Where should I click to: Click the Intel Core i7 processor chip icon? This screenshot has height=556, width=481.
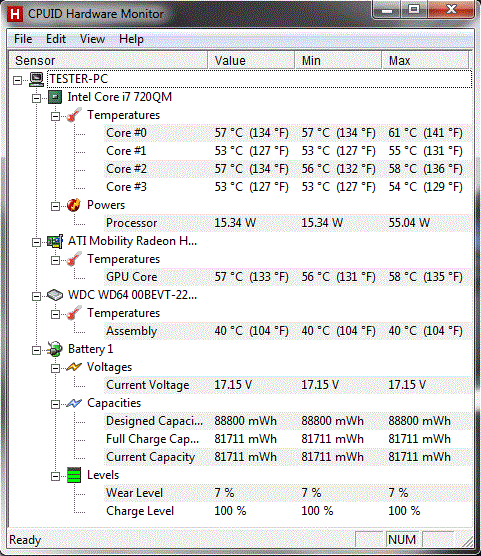tap(55, 97)
